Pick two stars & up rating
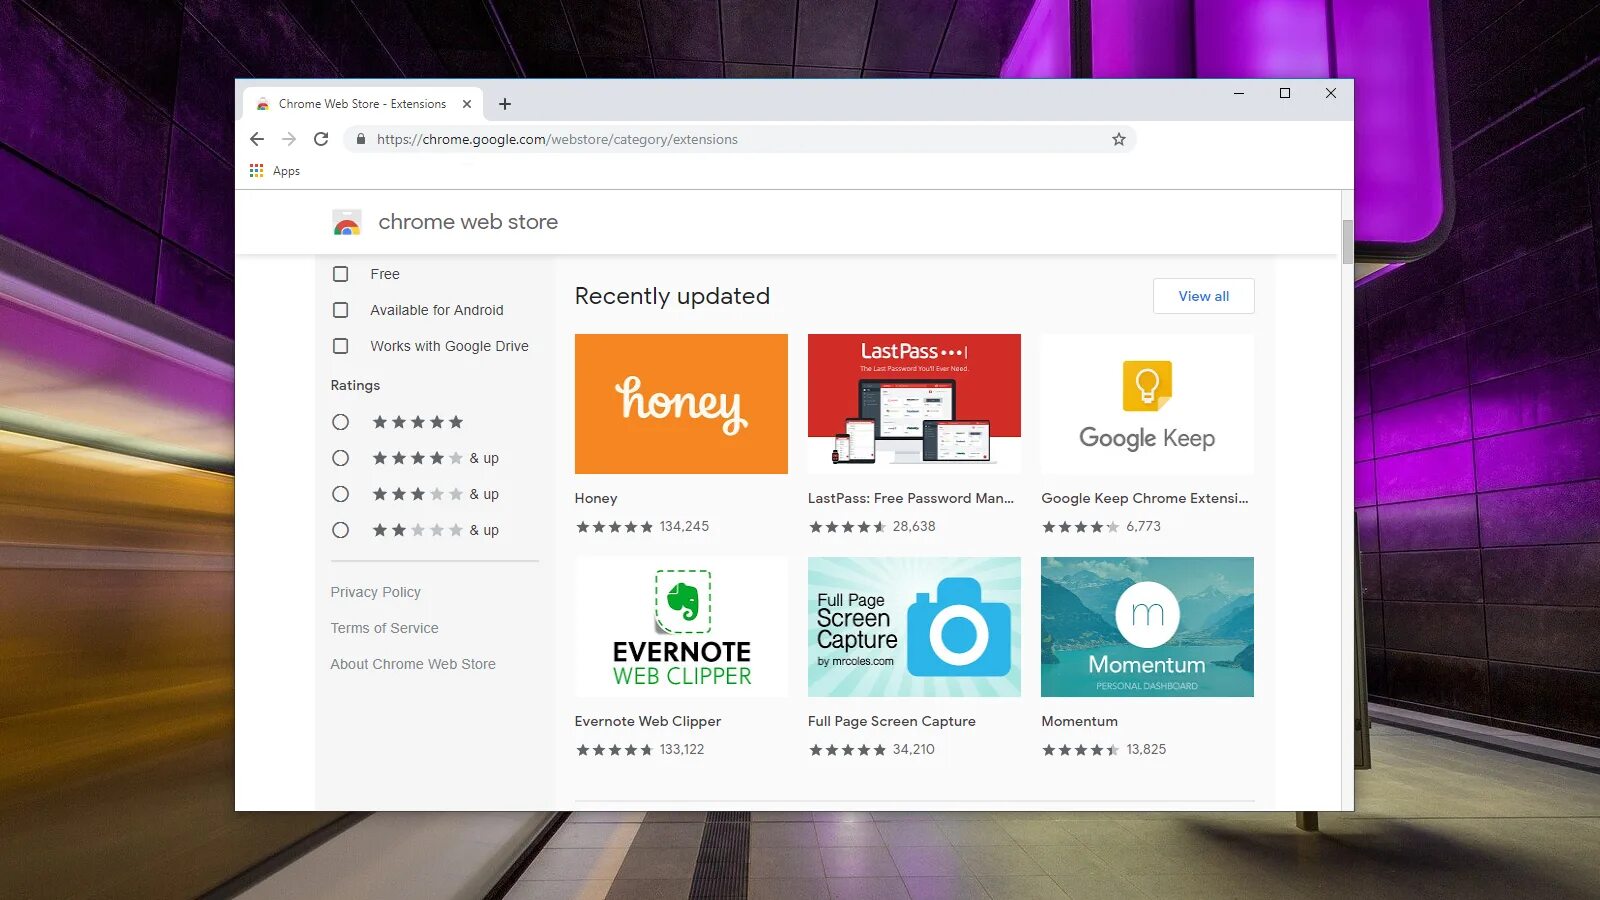The width and height of the screenshot is (1600, 900). (x=341, y=530)
